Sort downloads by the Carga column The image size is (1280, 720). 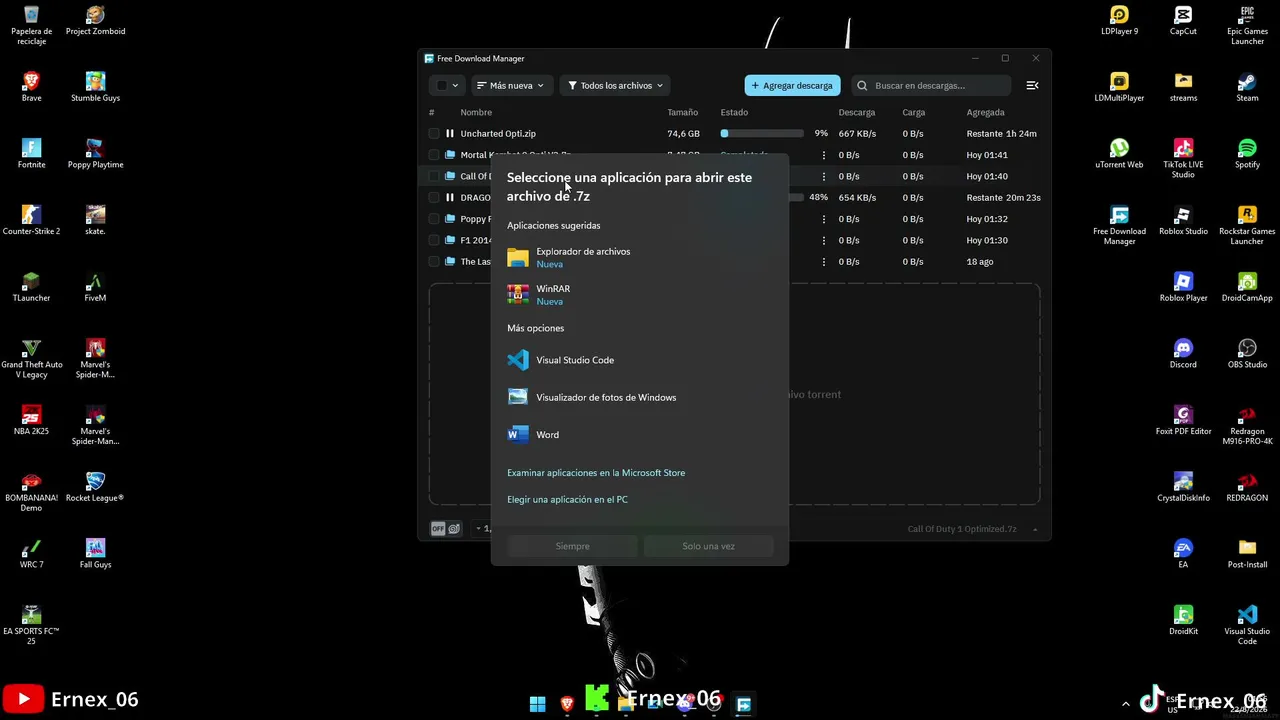point(914,113)
